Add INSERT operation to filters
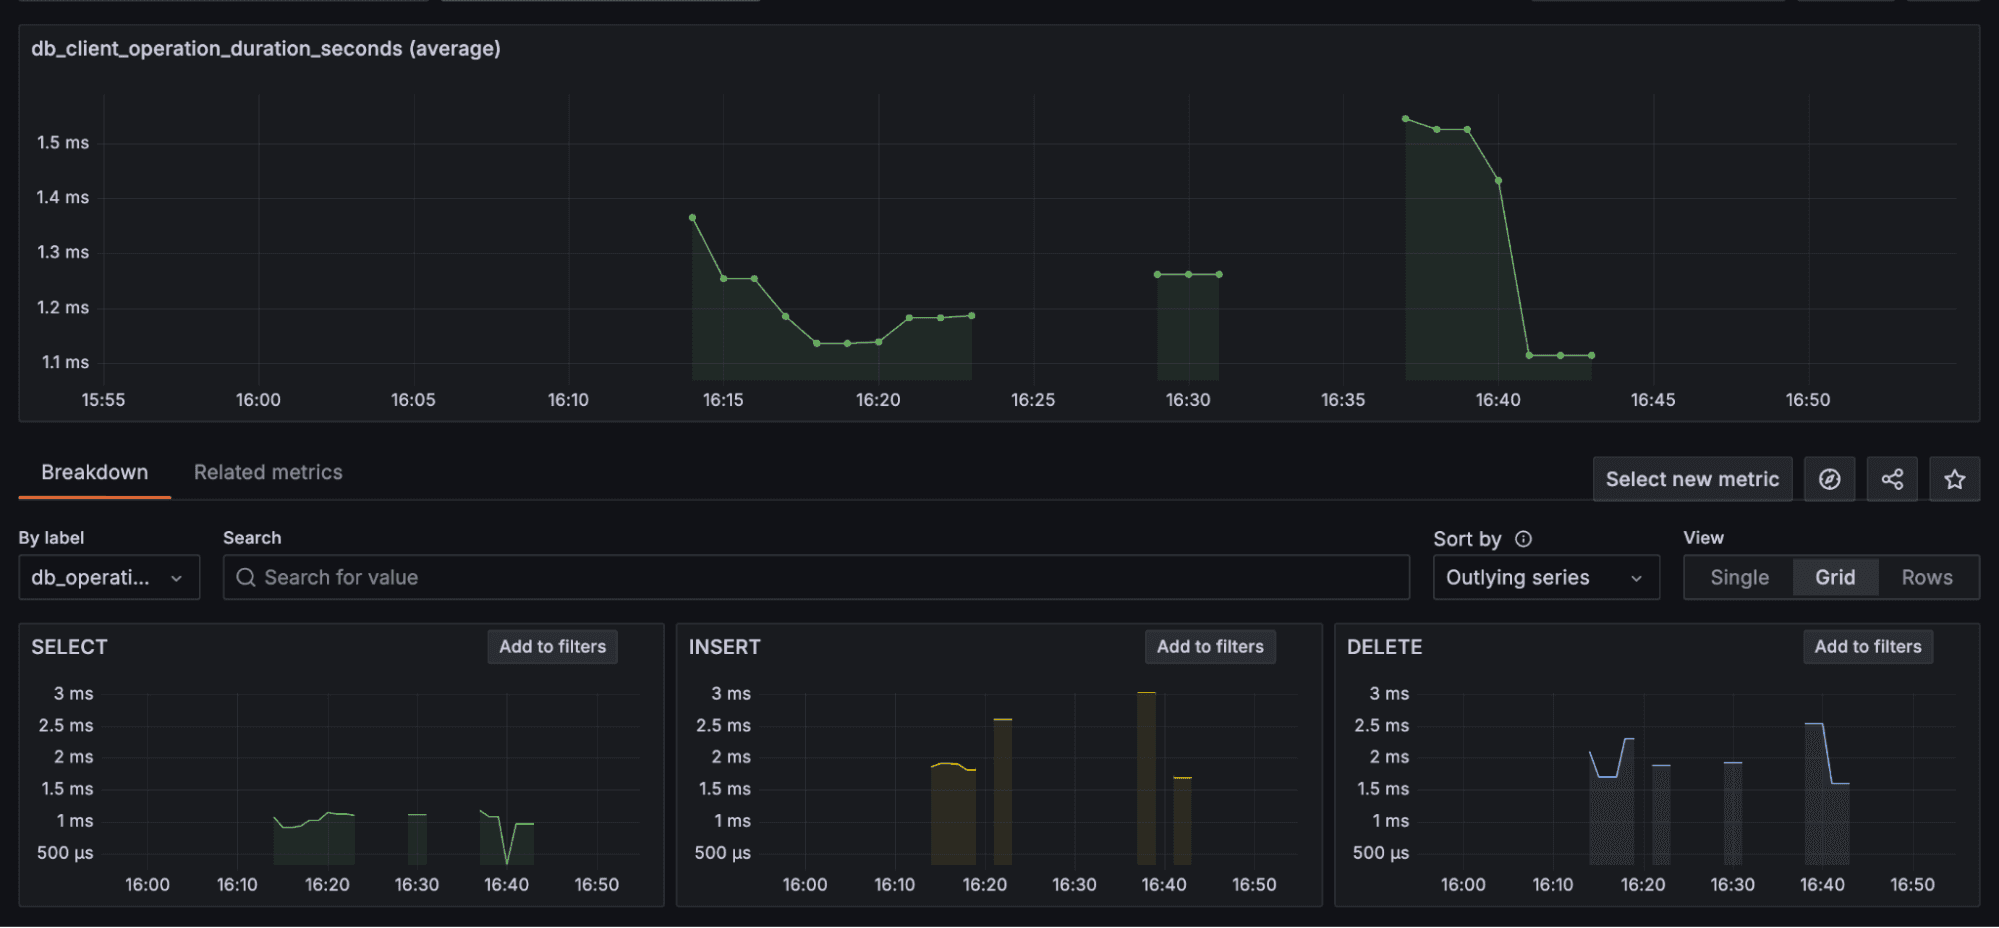Viewport: 1999px width, 928px height. (1209, 646)
